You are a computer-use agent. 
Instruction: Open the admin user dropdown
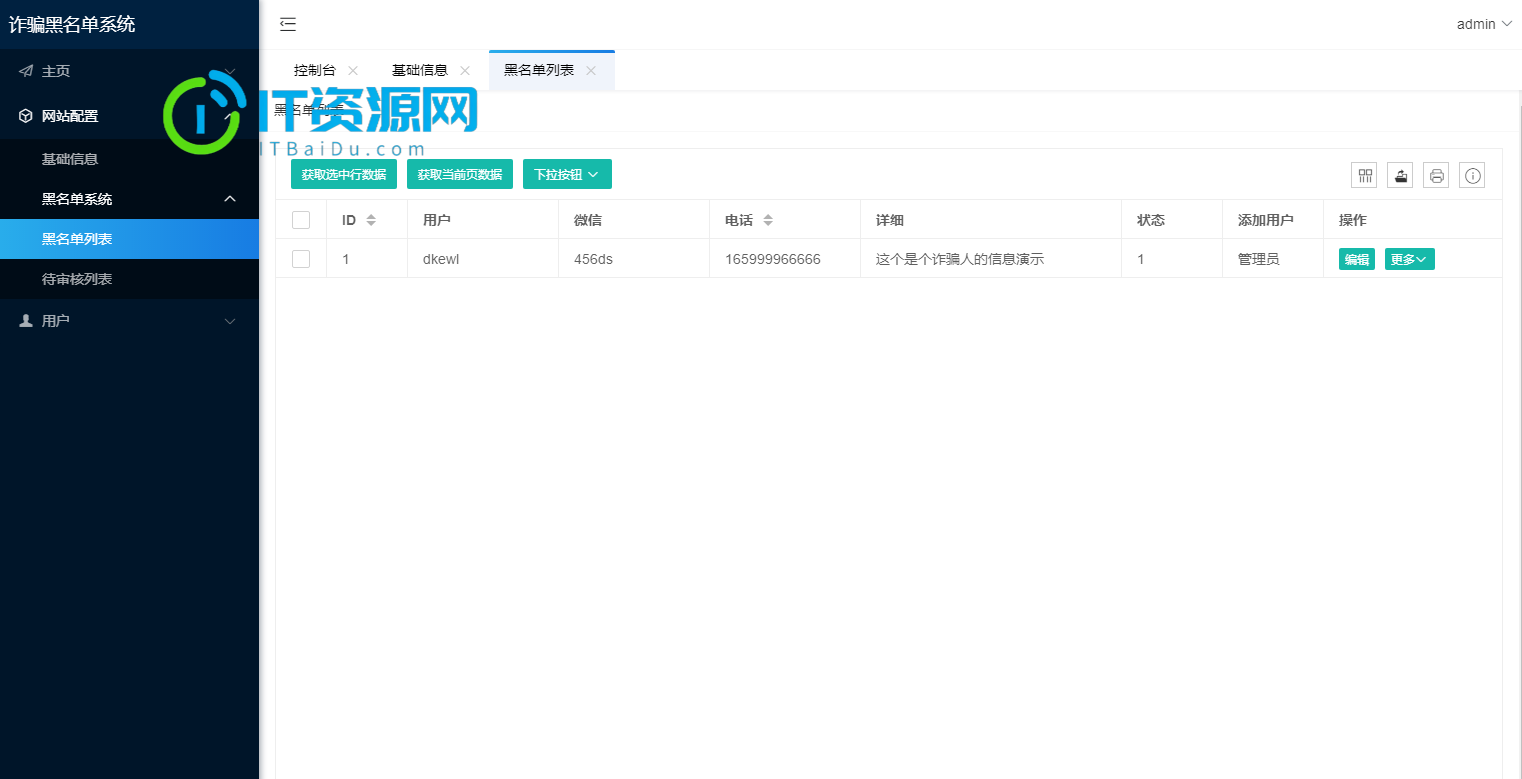click(1484, 24)
